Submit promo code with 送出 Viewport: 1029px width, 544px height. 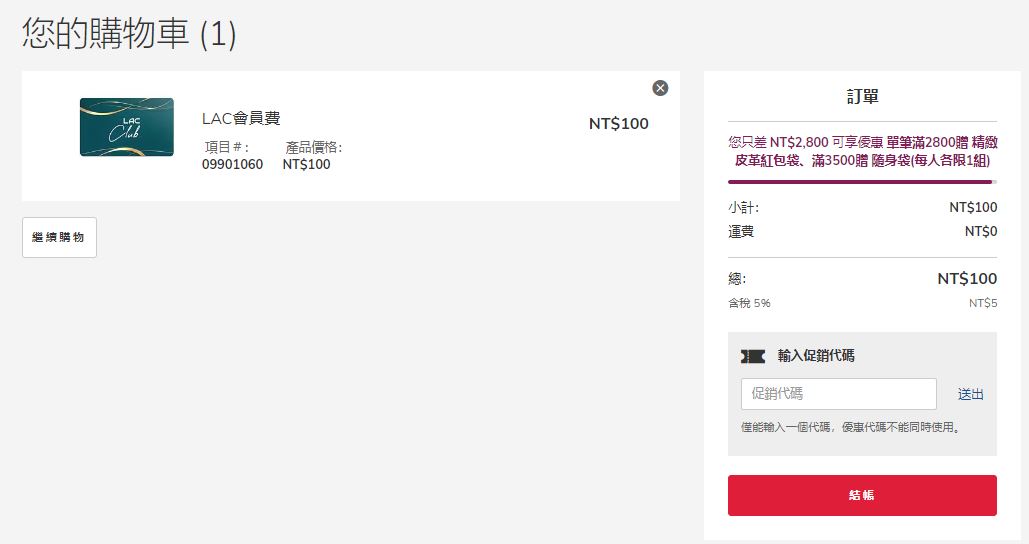971,394
